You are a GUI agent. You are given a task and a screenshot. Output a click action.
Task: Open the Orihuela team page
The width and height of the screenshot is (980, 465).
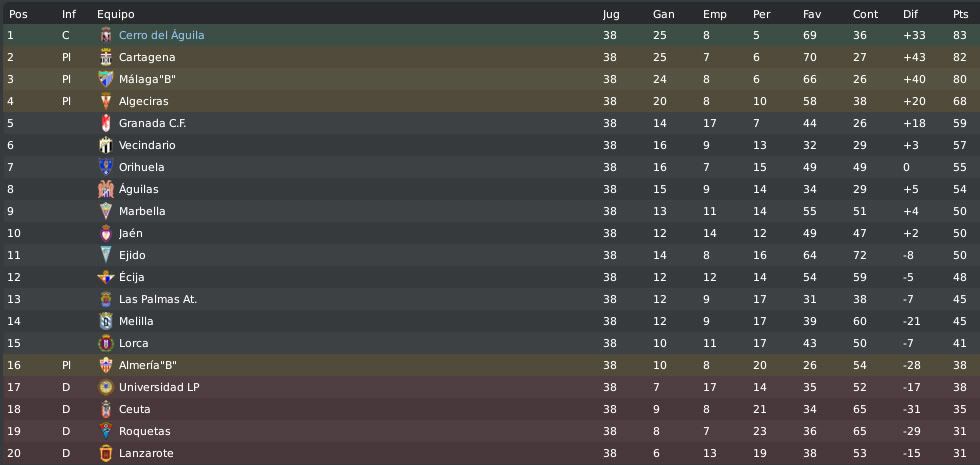(141, 168)
